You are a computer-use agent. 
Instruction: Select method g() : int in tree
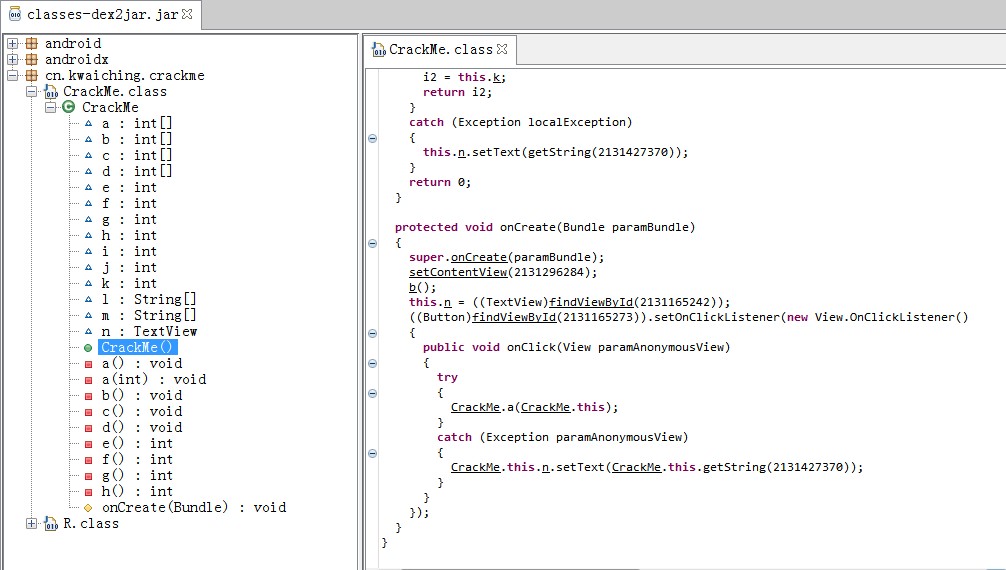[137, 476]
